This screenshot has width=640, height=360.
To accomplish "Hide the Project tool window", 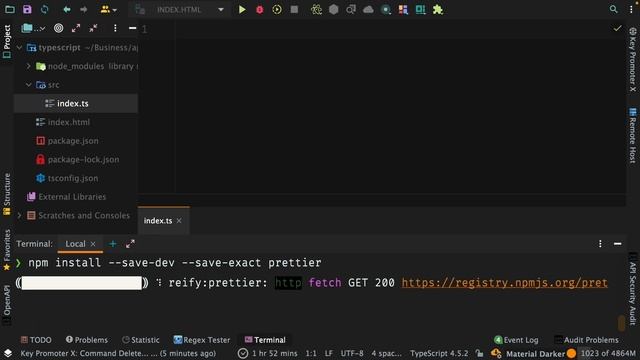I will click(132, 28).
